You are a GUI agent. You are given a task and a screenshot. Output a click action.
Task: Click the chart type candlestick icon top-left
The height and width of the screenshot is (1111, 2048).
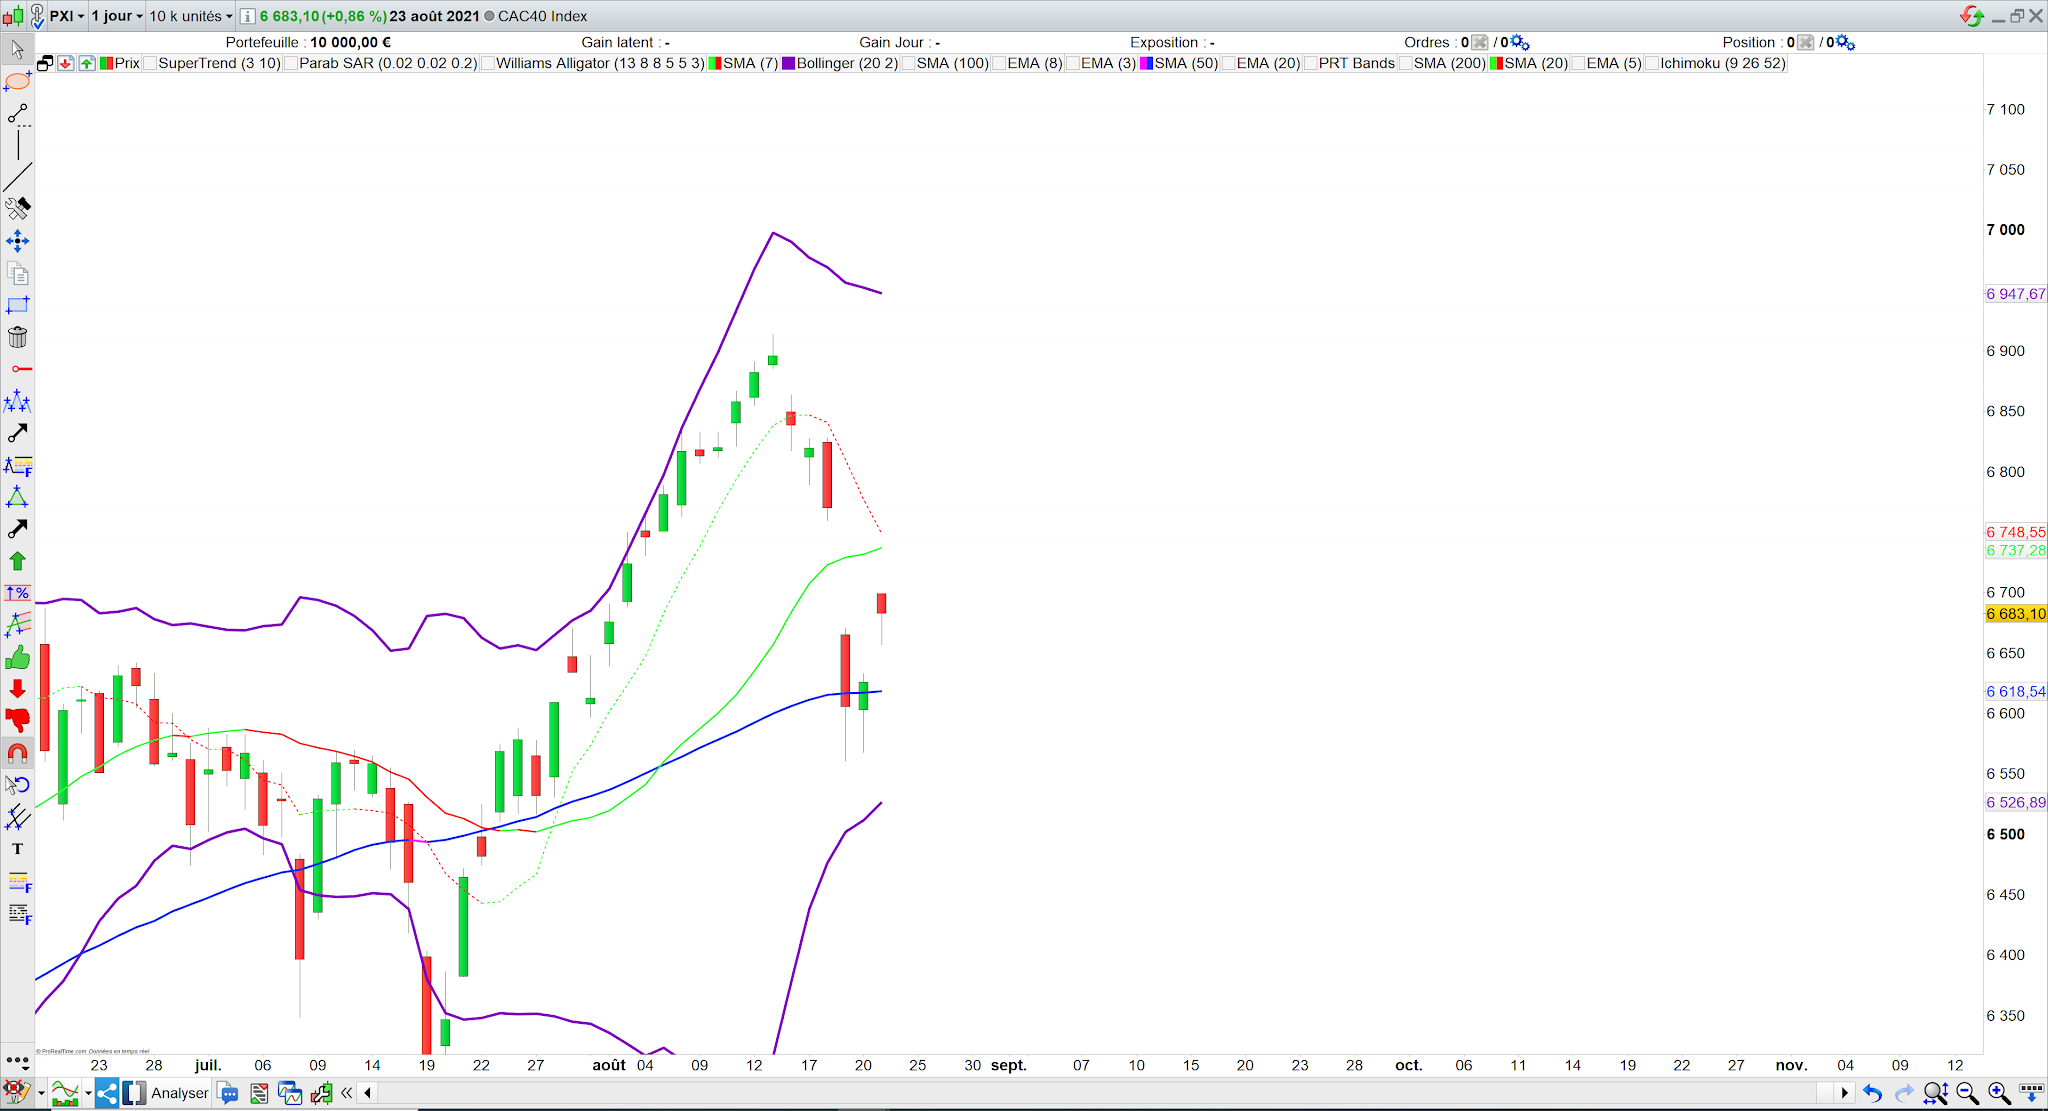tap(13, 16)
